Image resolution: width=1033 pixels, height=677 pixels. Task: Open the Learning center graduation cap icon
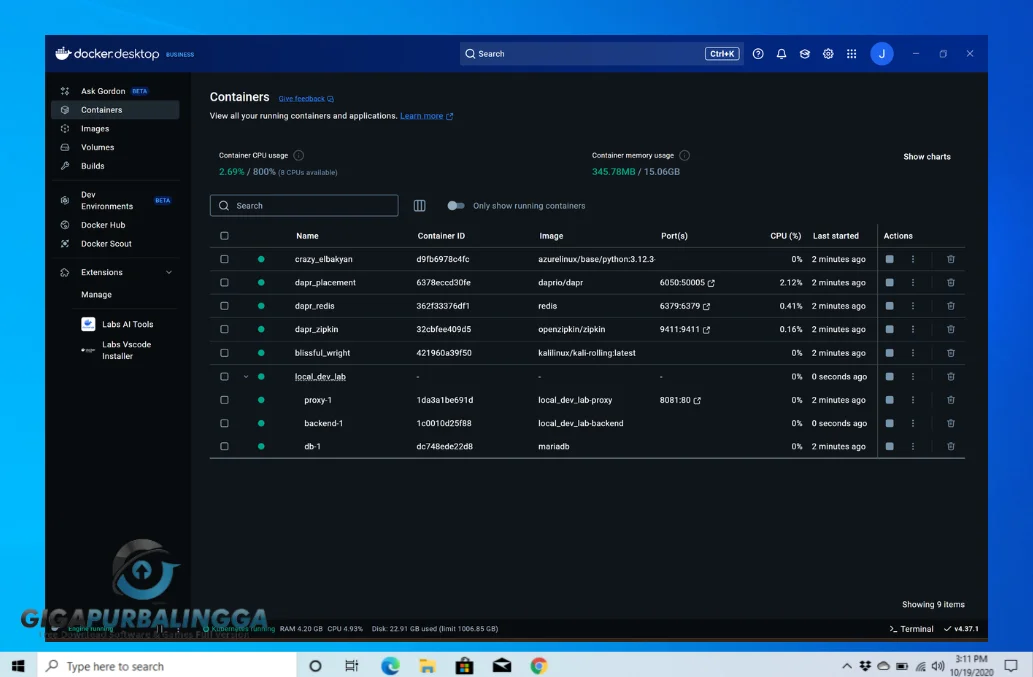tap(804, 54)
